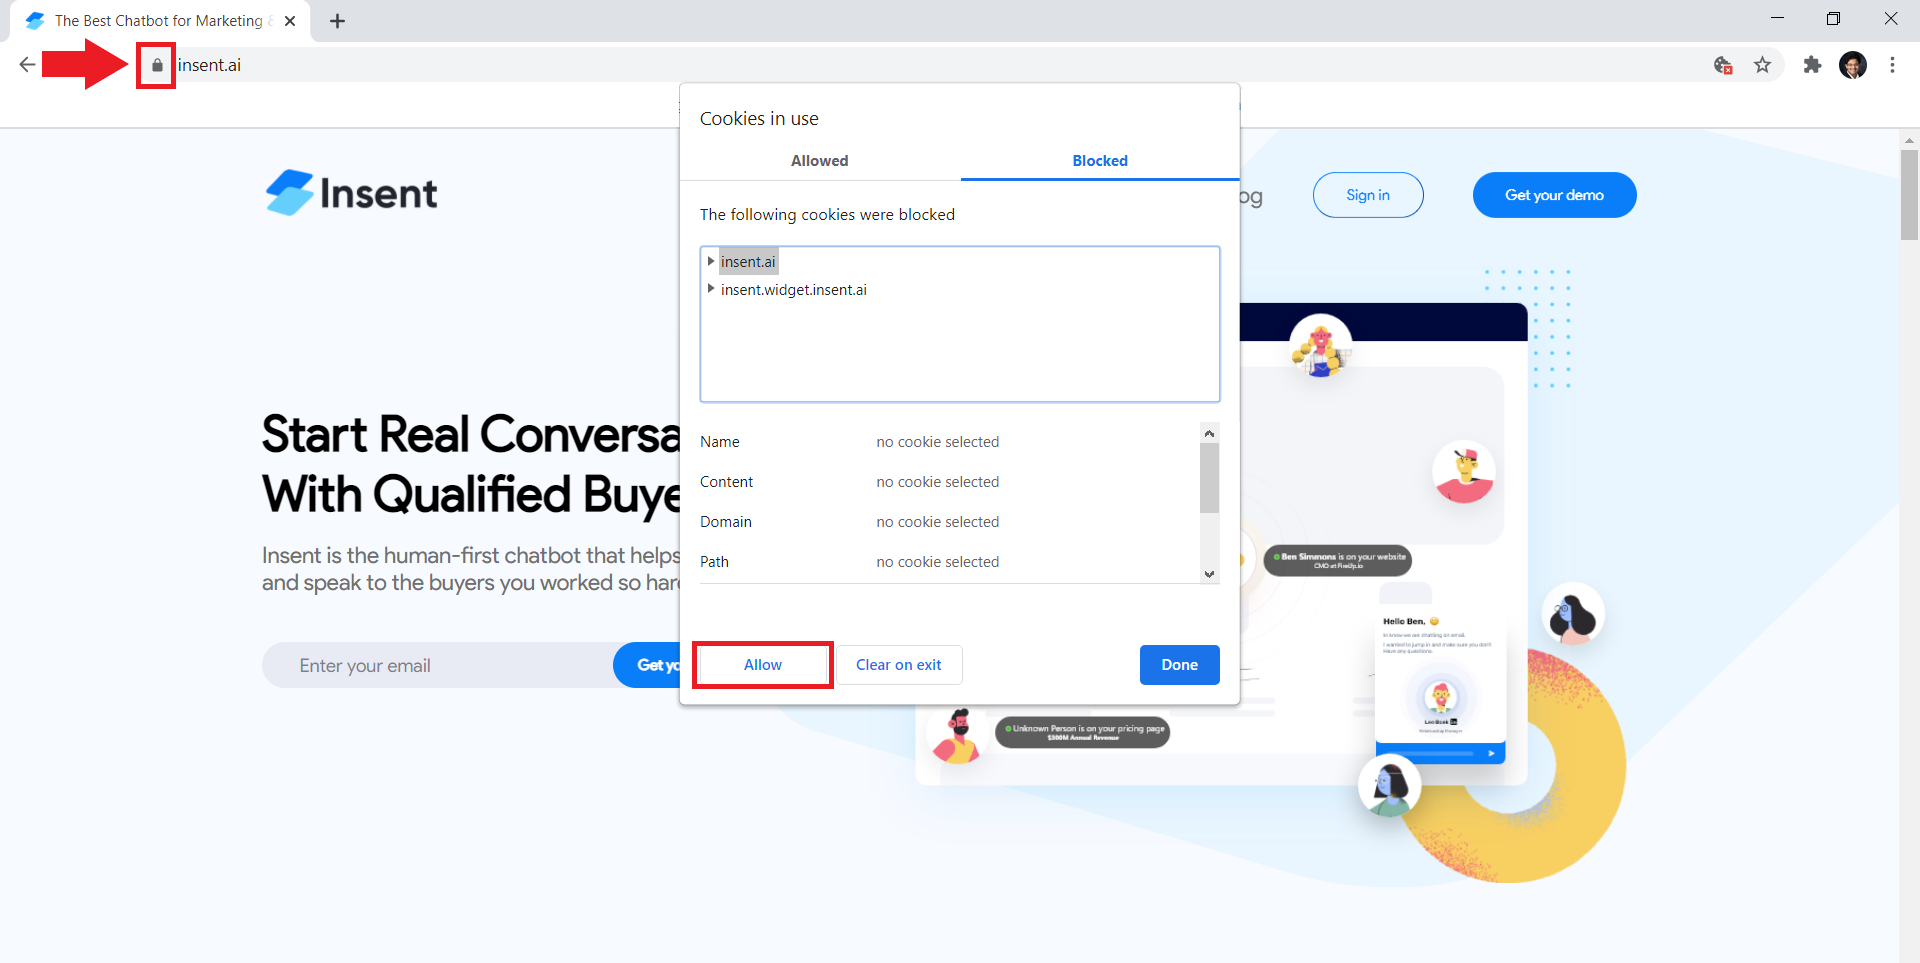1920x963 pixels.
Task: Click scroll-down arrow in cookie details pane
Action: click(x=1209, y=574)
